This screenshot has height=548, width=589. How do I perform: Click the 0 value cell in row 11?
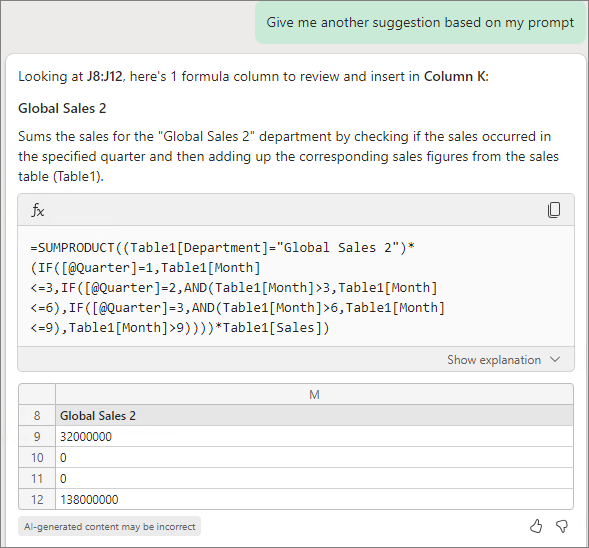(x=314, y=479)
